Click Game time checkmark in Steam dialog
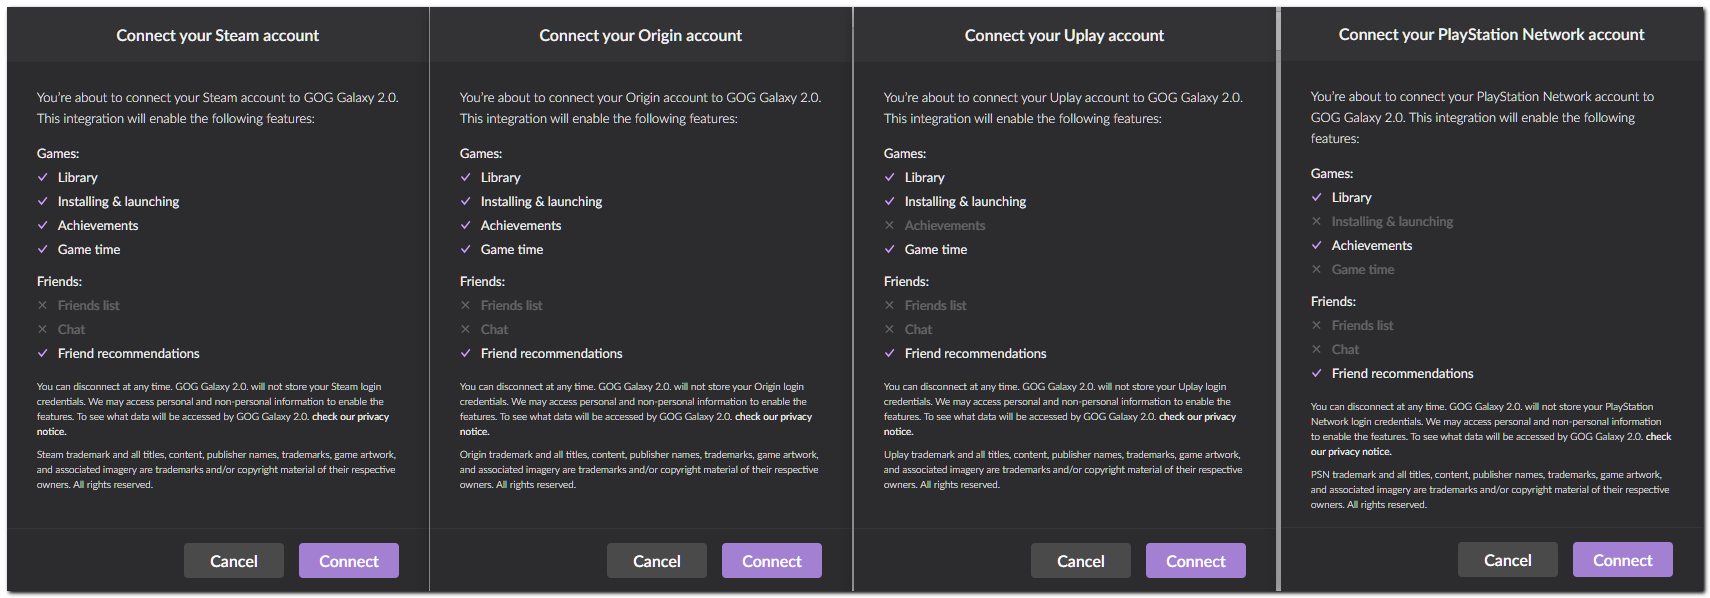Image resolution: width=1710 pixels, height=598 pixels. click(x=43, y=249)
